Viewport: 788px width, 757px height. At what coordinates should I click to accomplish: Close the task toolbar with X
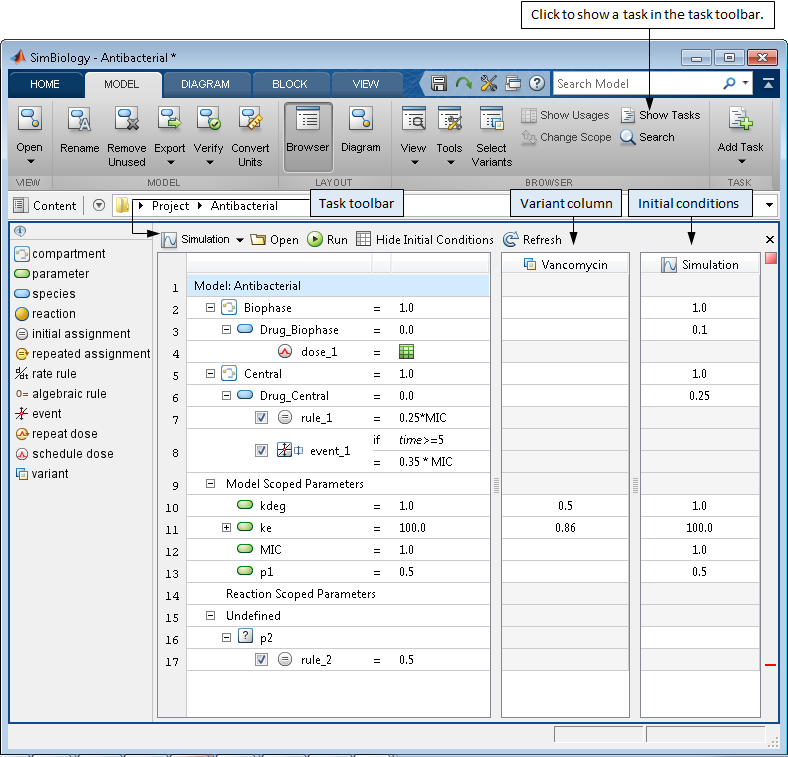(x=769, y=240)
